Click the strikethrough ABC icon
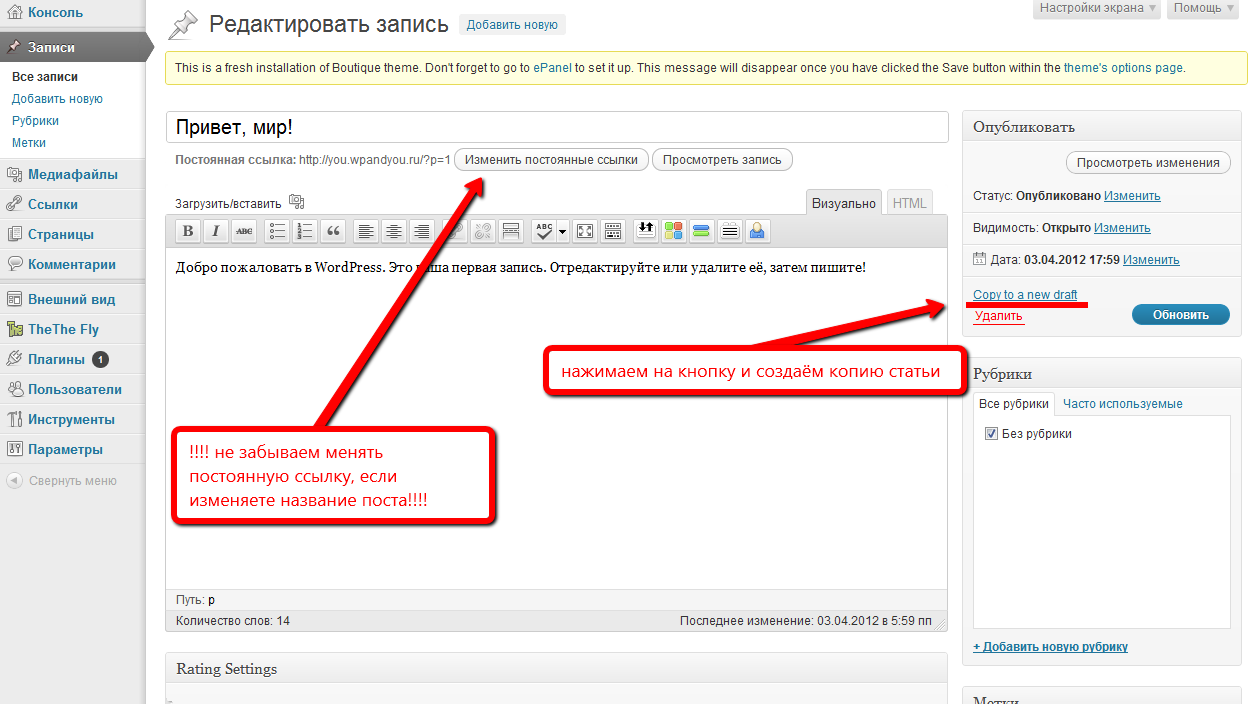 click(x=244, y=231)
